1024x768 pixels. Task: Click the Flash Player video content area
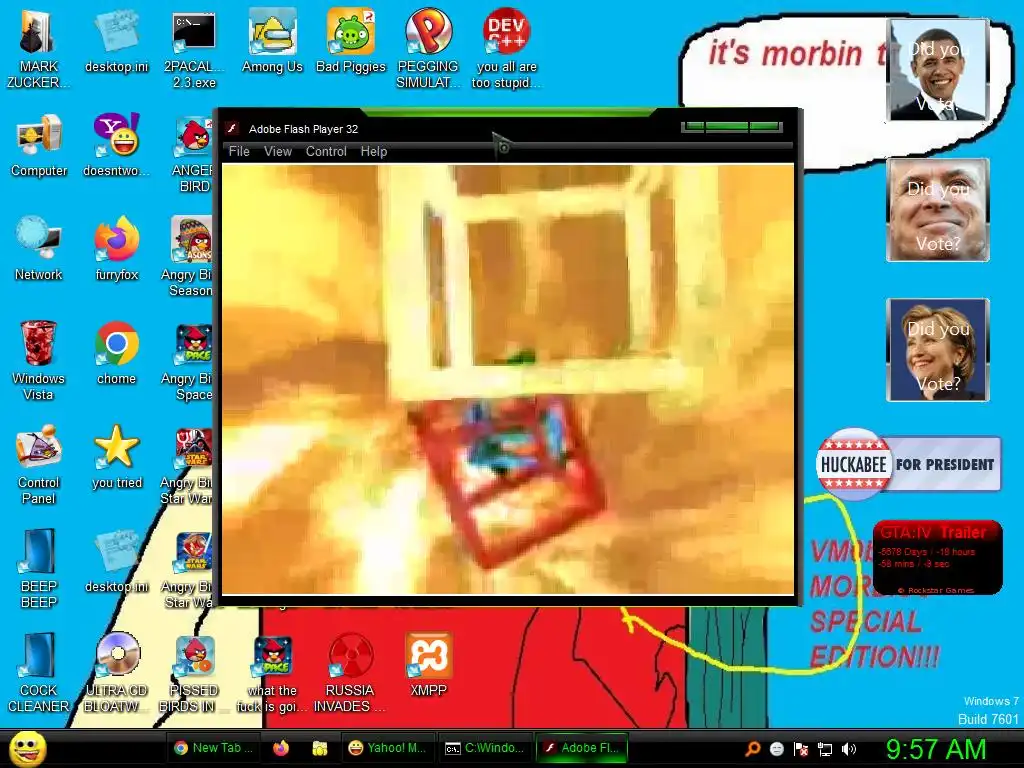pyautogui.click(x=508, y=379)
